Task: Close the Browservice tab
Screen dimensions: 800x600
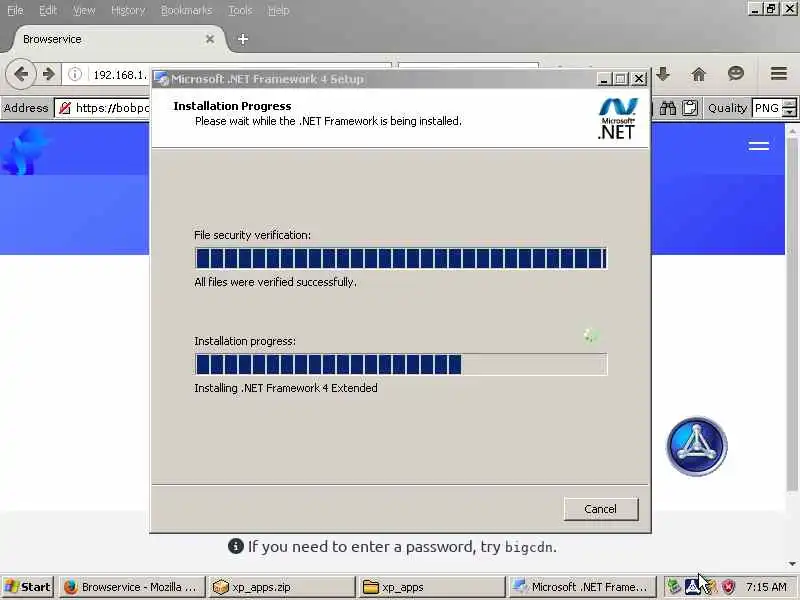Action: pyautogui.click(x=210, y=39)
